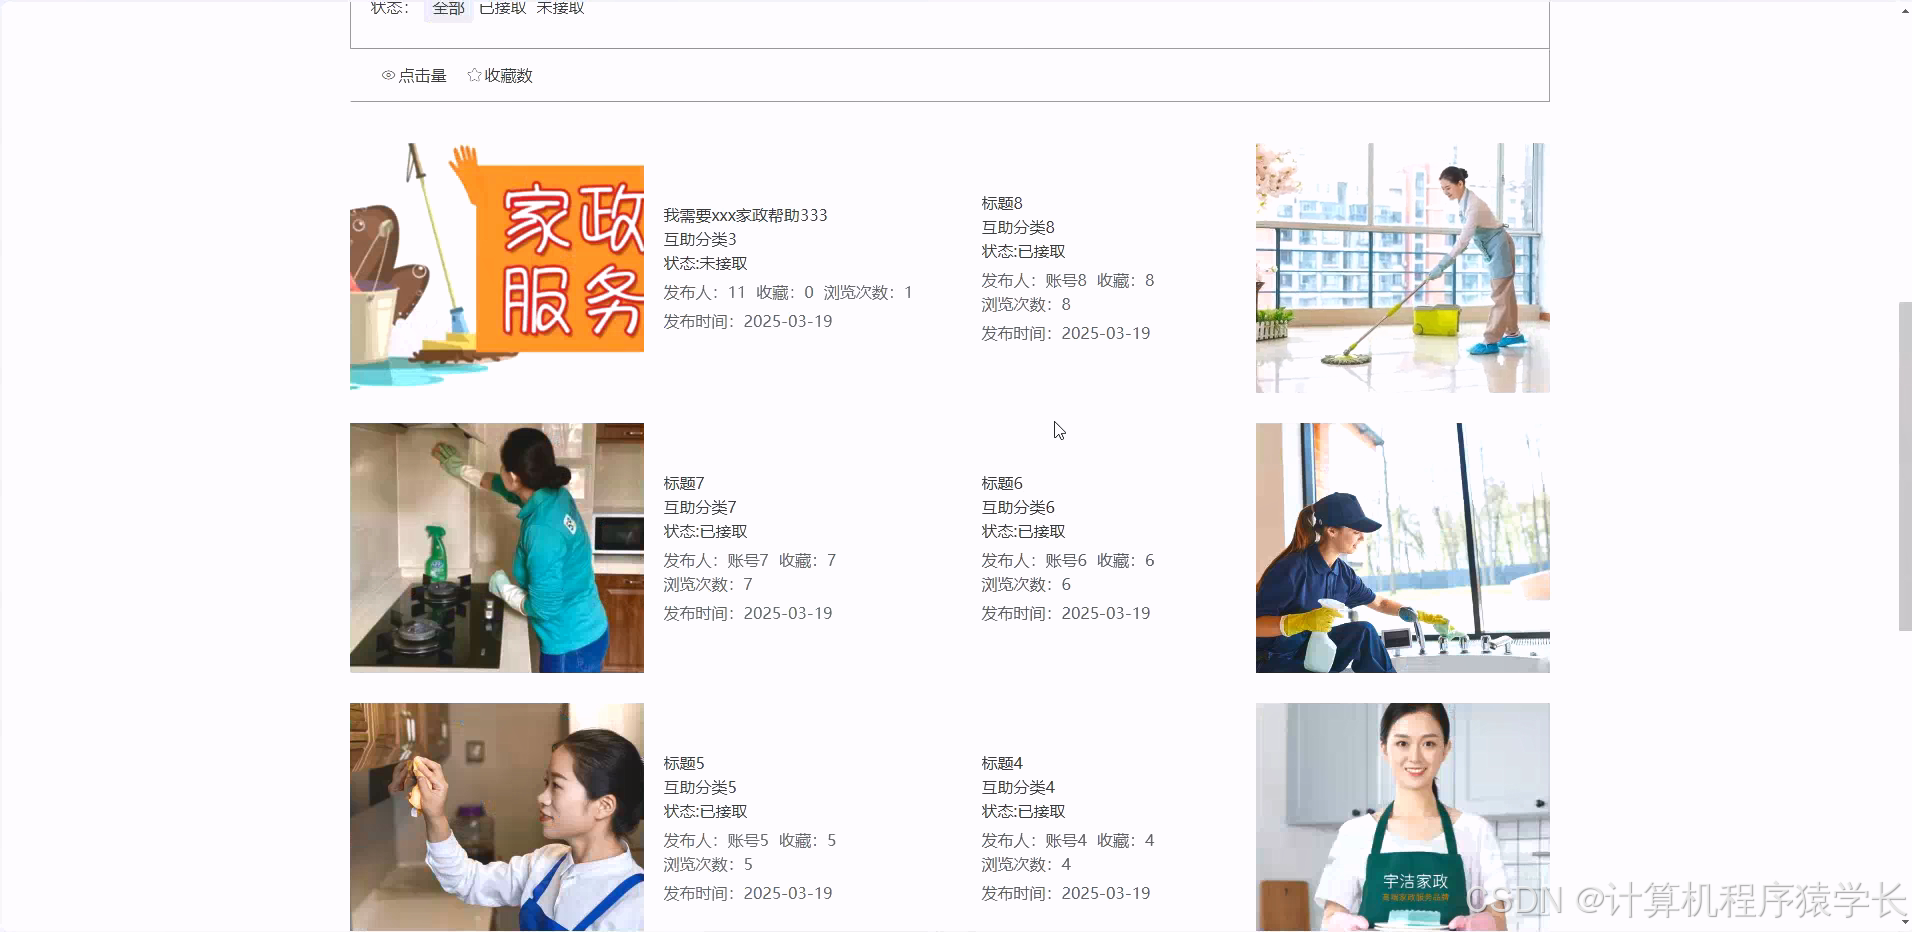Open the post 我需要xxx家政帮助333

pyautogui.click(x=744, y=214)
